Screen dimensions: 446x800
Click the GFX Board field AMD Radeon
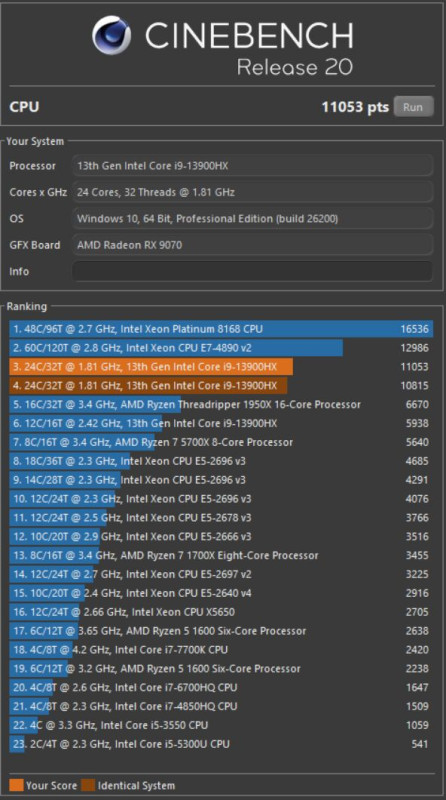(x=252, y=245)
